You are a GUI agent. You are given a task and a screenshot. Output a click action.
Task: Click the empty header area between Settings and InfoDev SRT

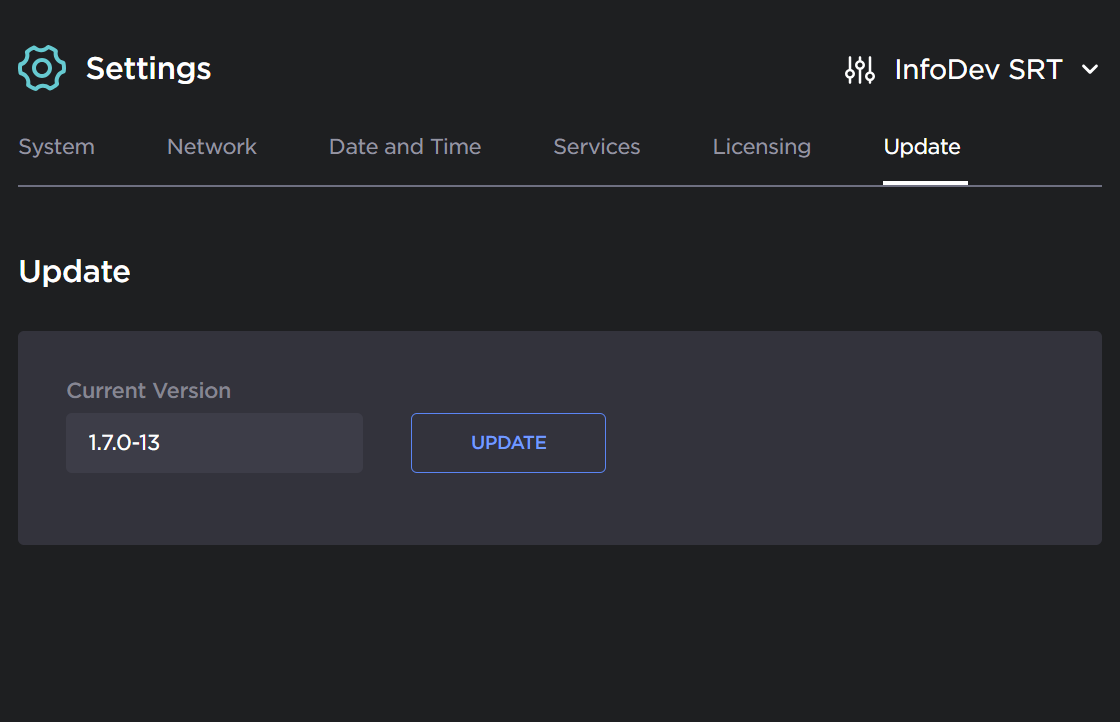[x=520, y=68]
